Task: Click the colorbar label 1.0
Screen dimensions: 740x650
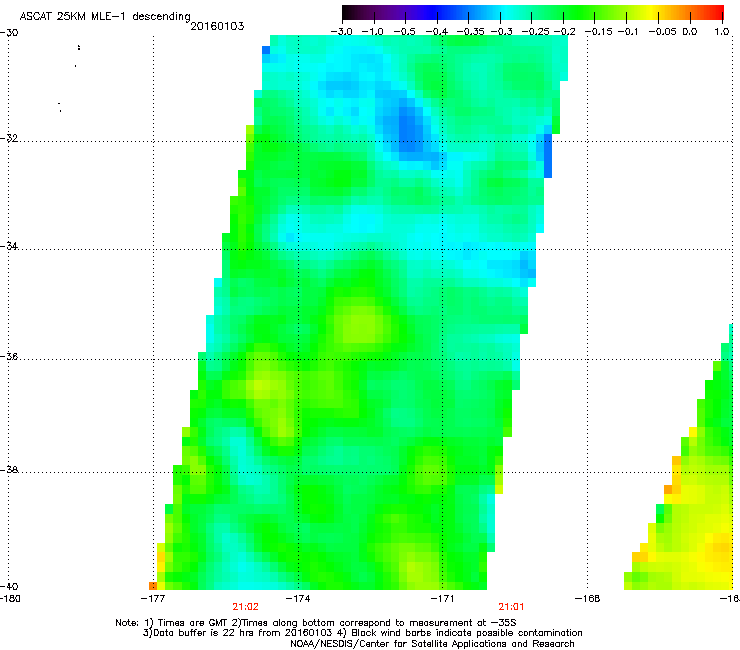Action: [x=722, y=32]
